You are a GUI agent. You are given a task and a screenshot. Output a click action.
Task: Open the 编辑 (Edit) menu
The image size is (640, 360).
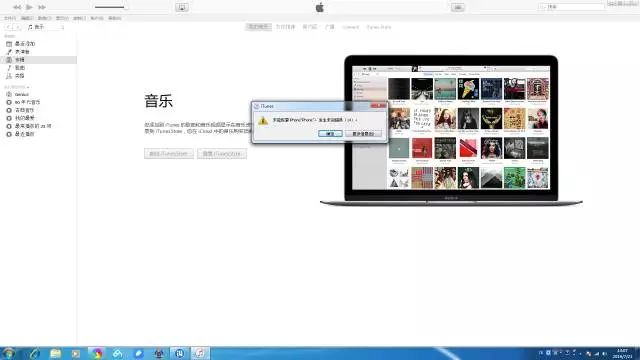click(x=27, y=18)
